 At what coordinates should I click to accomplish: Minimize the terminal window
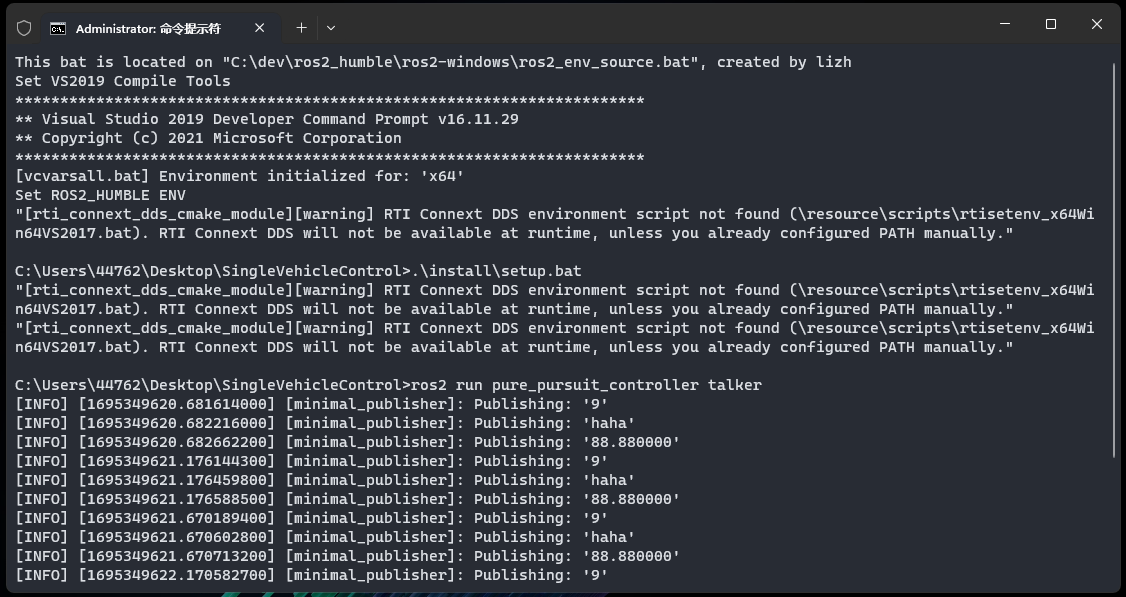pos(1005,24)
